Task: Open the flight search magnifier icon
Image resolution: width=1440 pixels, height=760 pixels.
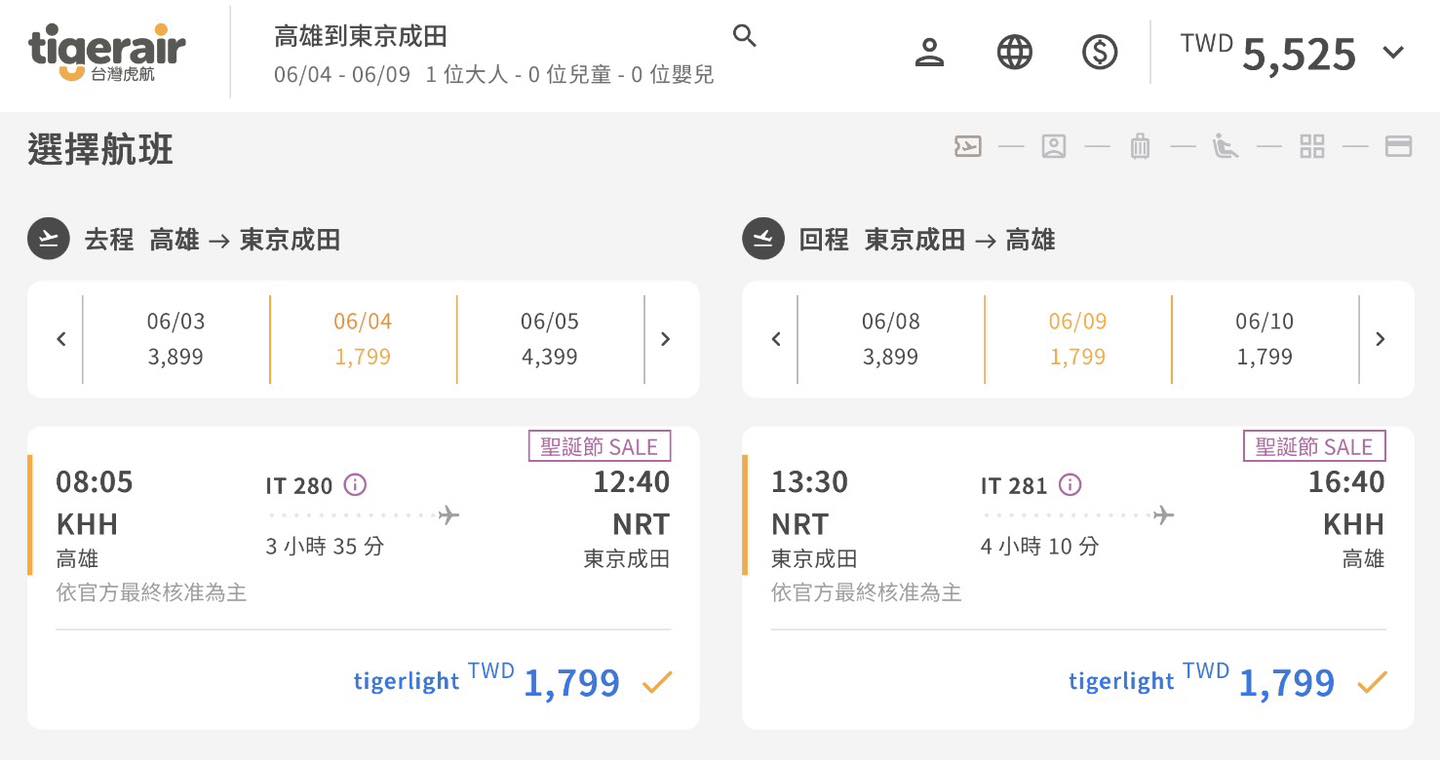Action: 744,37
